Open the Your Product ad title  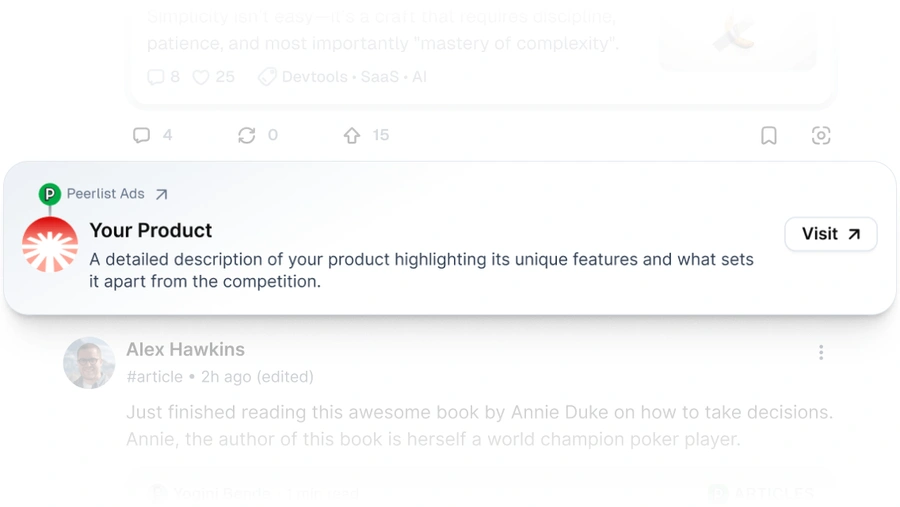tap(151, 230)
